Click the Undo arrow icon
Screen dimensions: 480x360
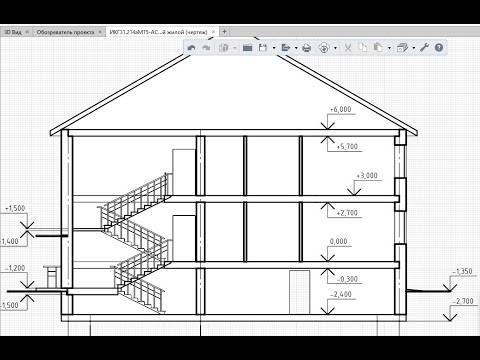click(x=191, y=48)
